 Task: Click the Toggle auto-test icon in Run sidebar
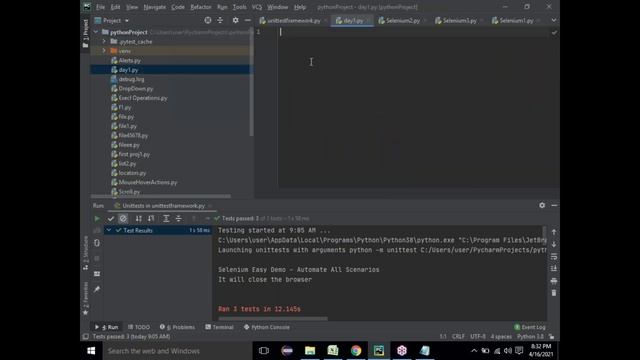coord(97,243)
